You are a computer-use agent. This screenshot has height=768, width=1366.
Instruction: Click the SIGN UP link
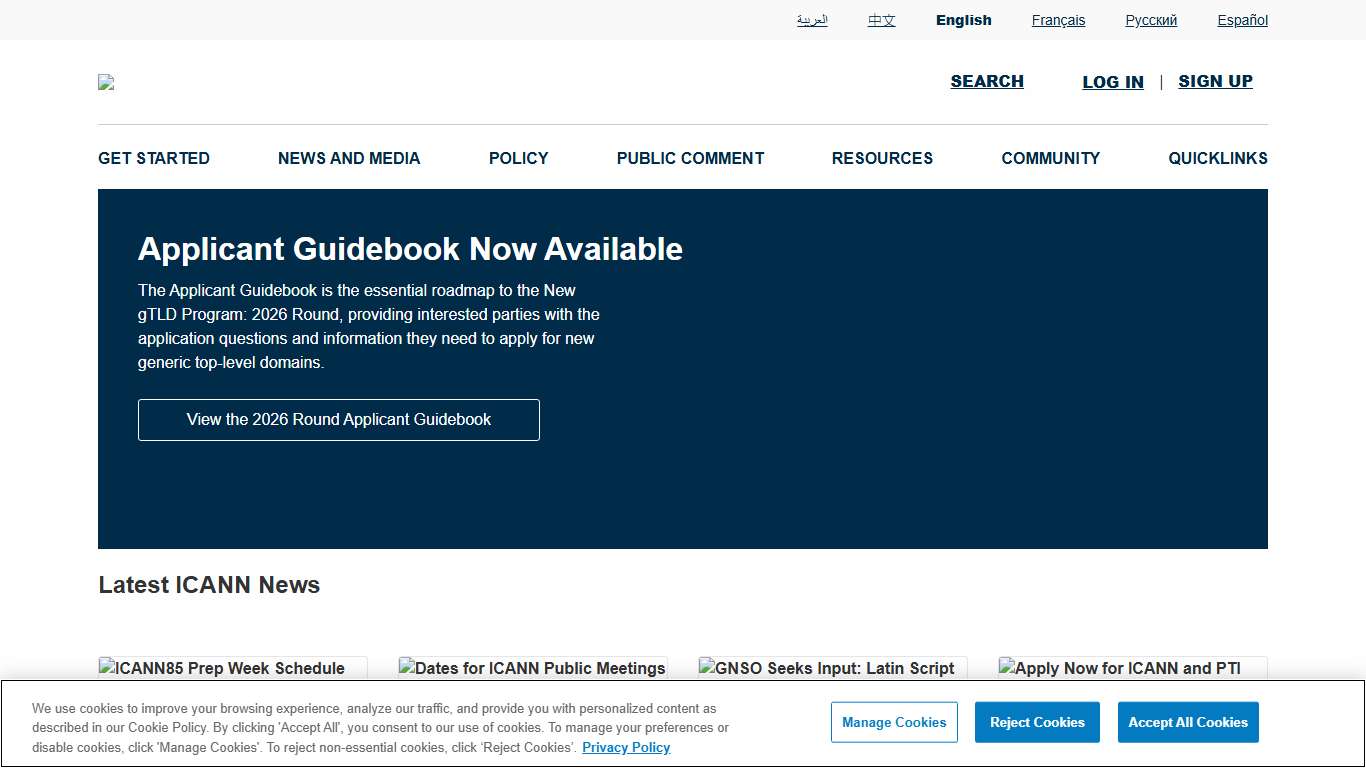pos(1215,82)
